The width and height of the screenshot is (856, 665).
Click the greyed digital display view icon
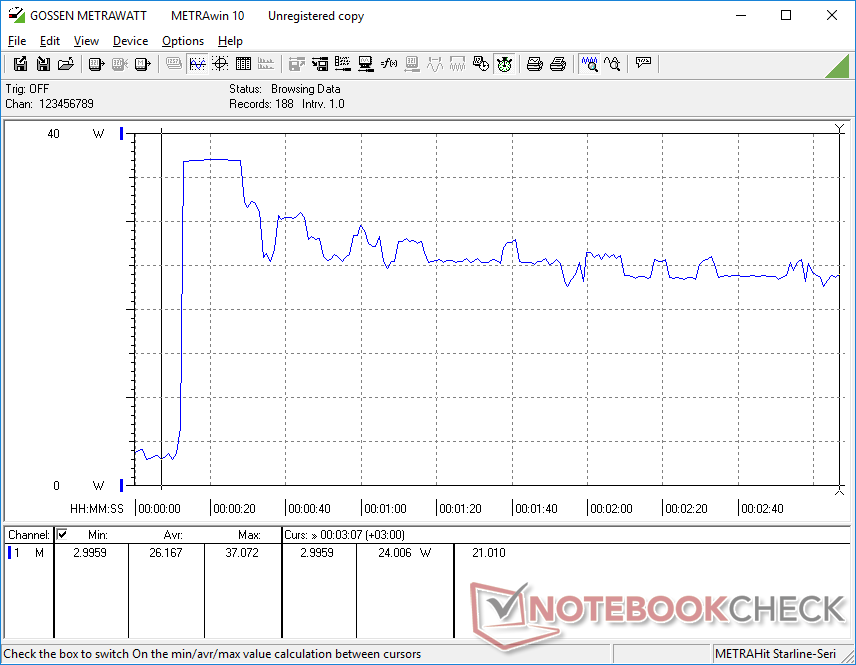click(174, 64)
